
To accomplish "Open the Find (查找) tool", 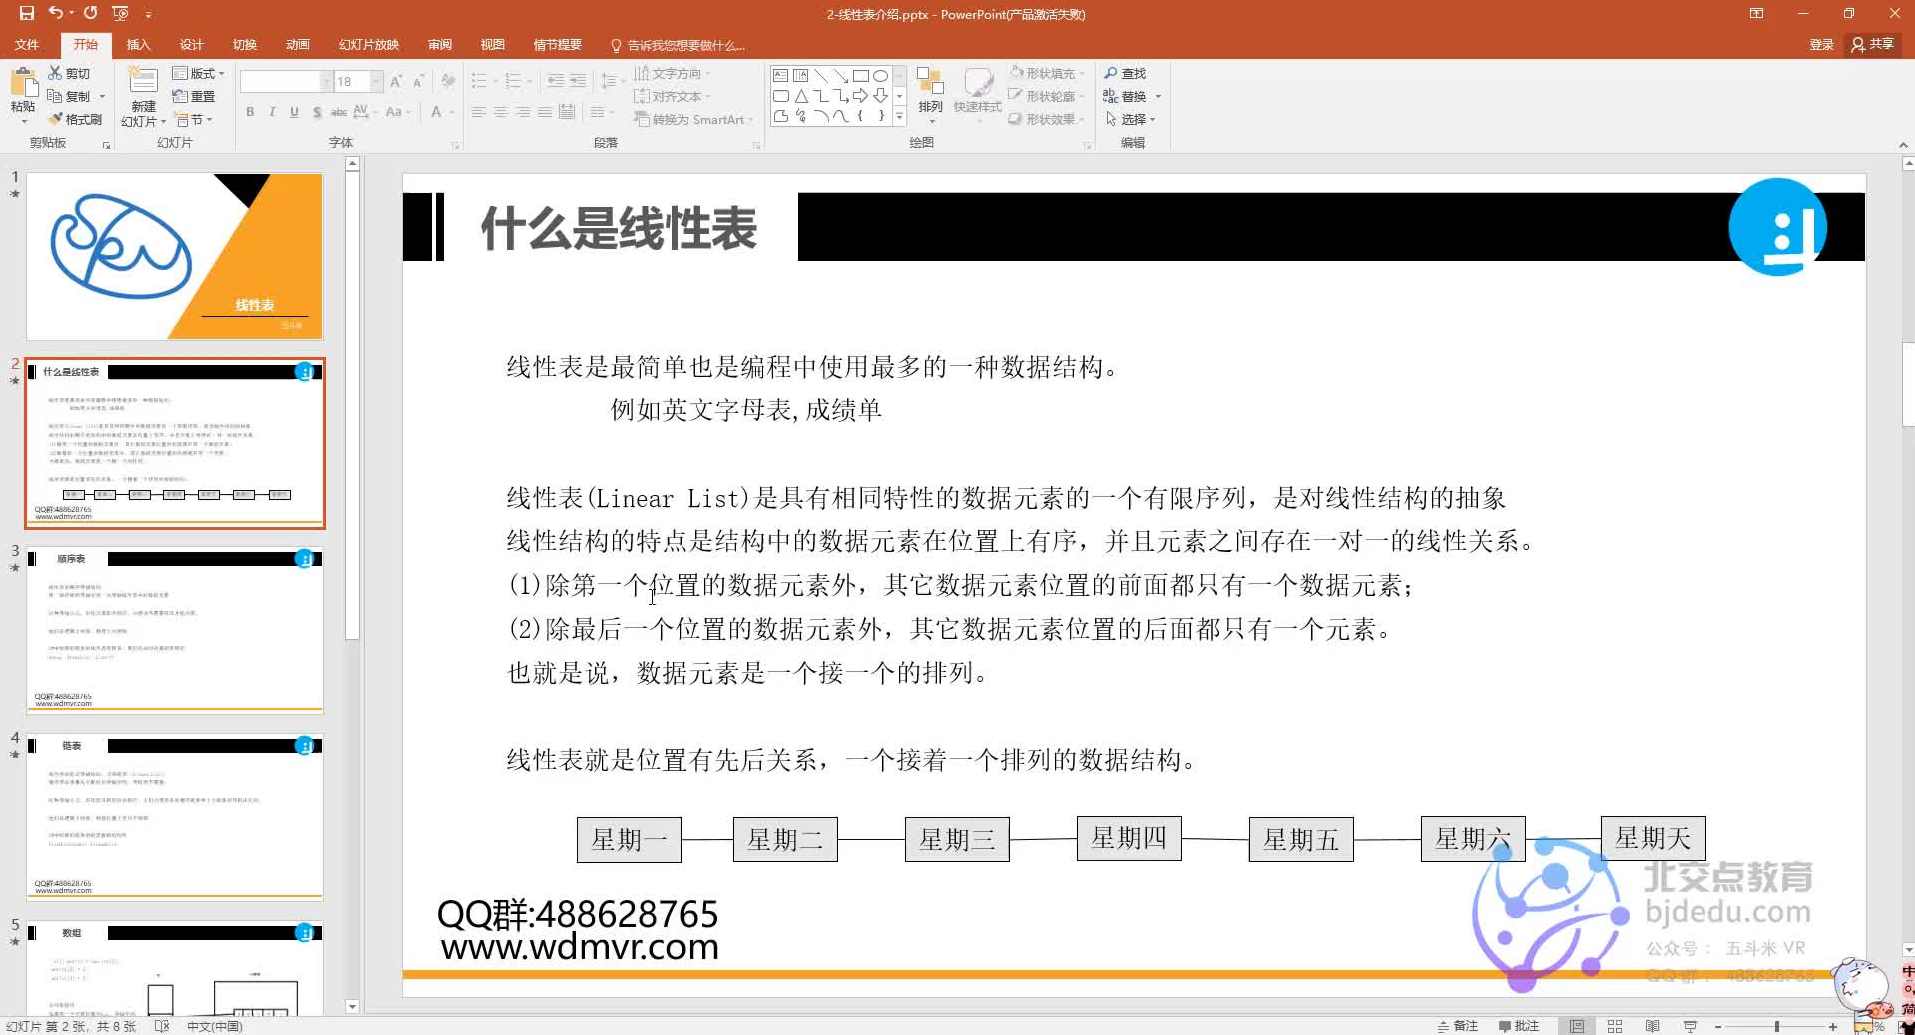I will [1128, 72].
